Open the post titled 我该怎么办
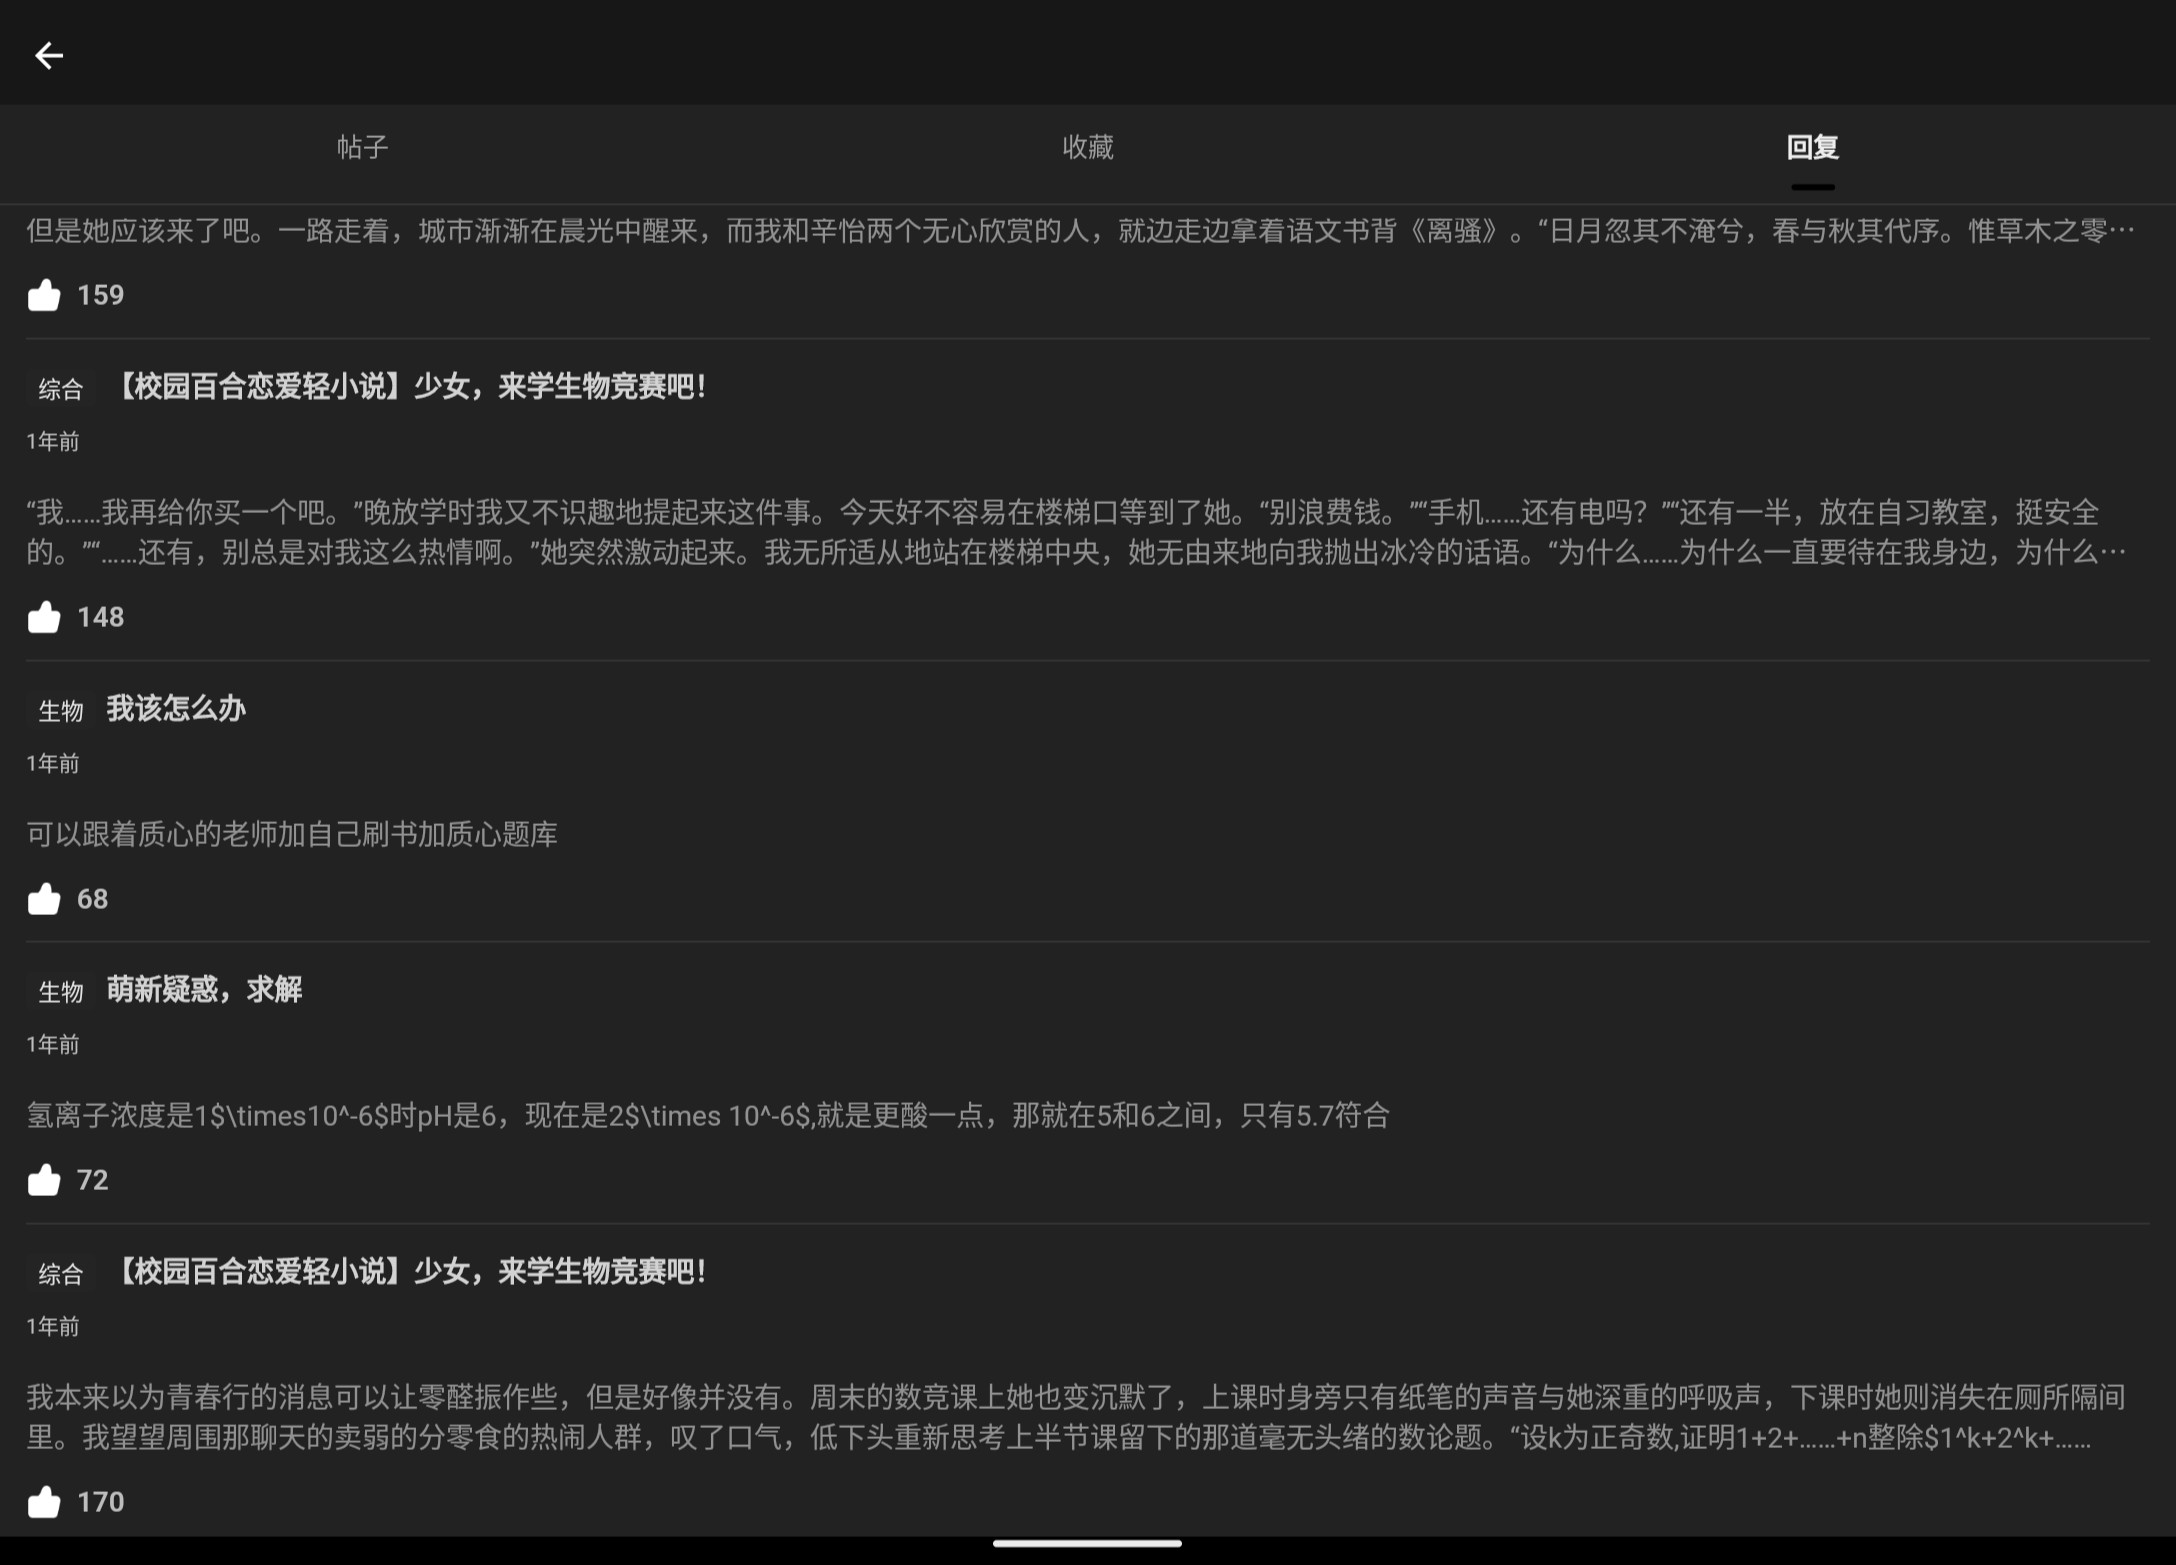Viewport: 2176px width, 1565px height. click(176, 709)
